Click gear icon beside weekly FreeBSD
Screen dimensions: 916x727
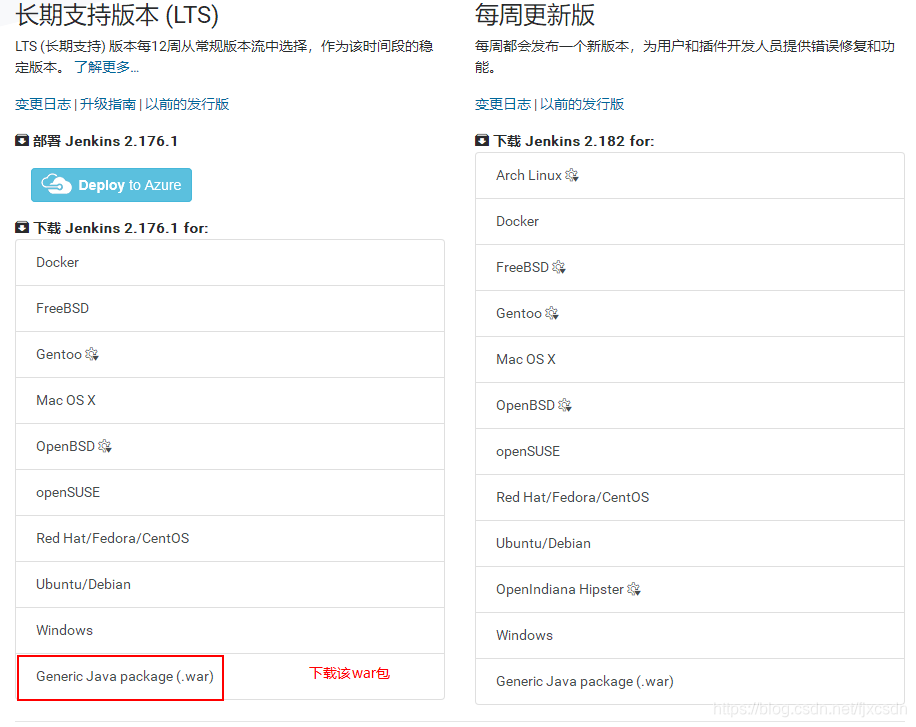(559, 267)
